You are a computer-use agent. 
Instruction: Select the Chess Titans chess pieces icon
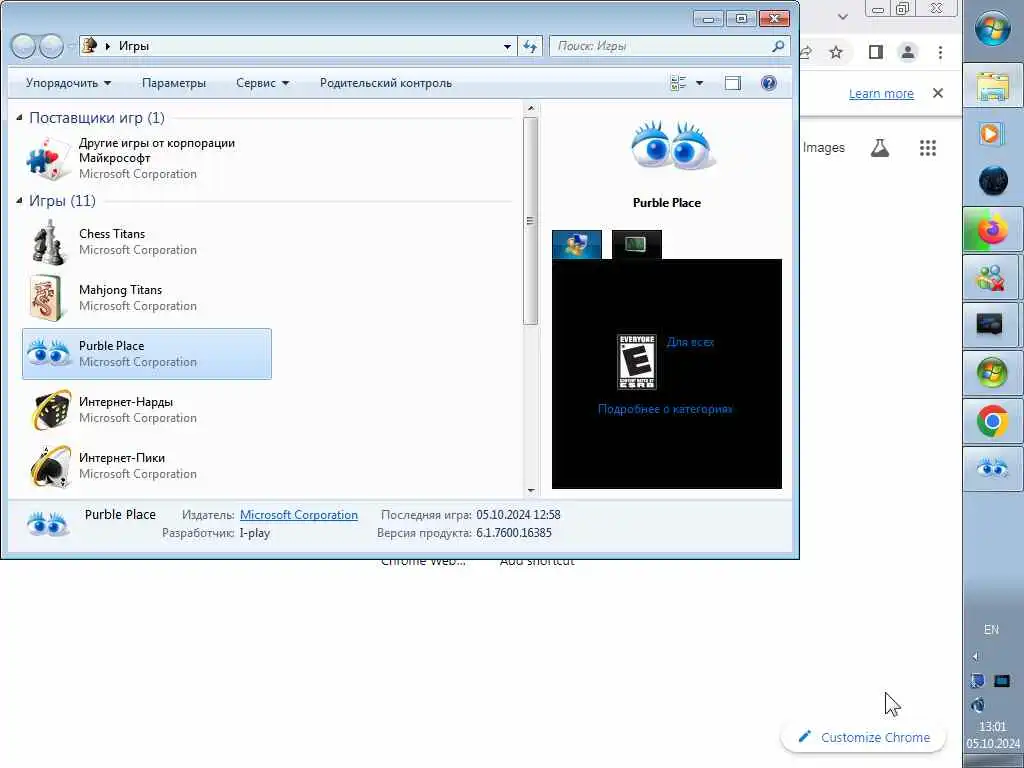tap(49, 242)
